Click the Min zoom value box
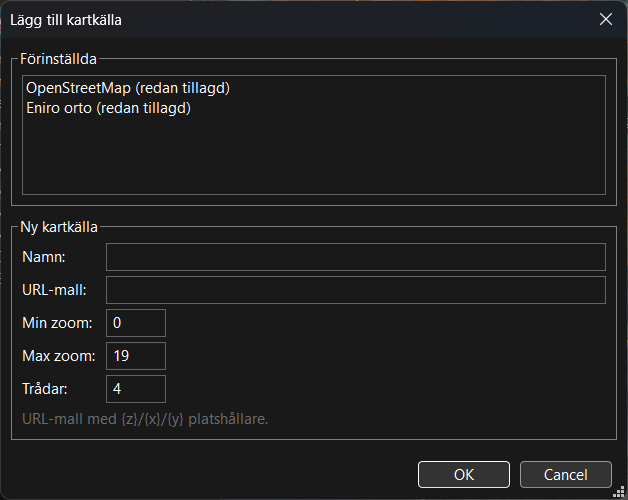Image resolution: width=628 pixels, height=500 pixels. [136, 323]
